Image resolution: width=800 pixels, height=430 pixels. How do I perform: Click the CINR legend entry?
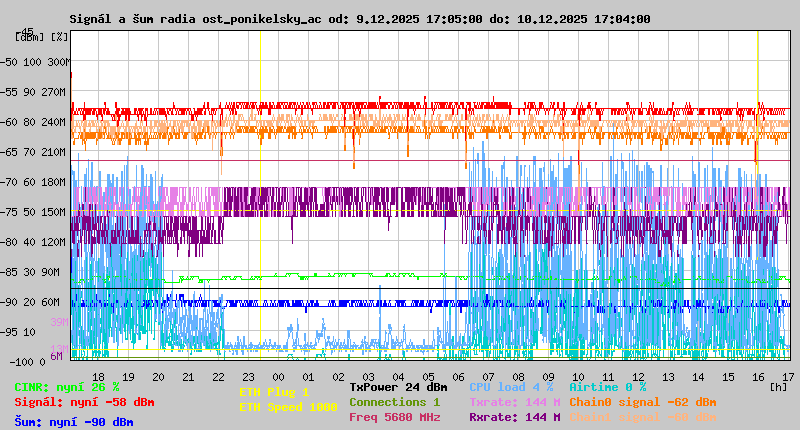(67, 387)
